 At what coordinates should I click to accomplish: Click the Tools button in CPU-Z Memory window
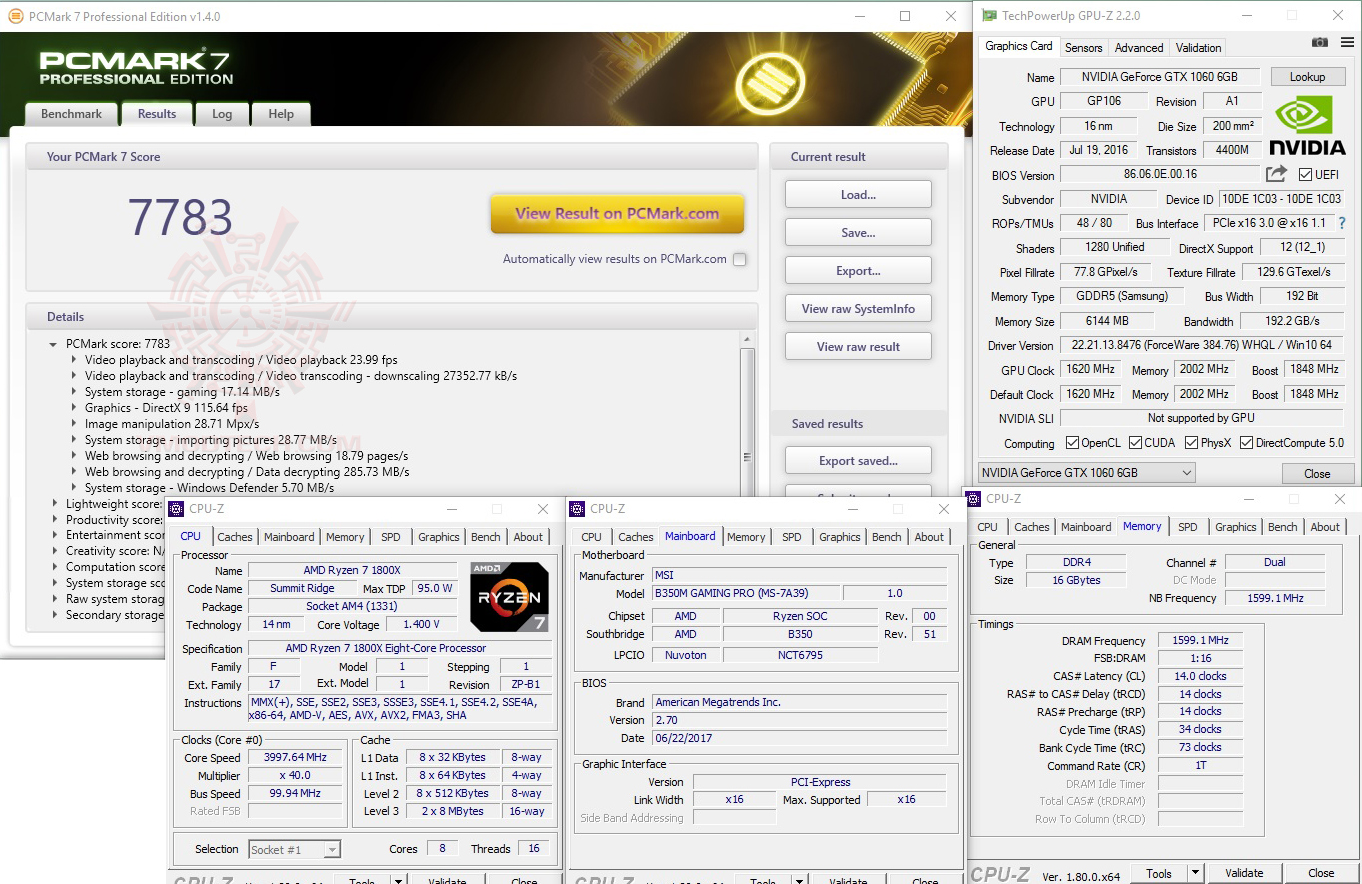pos(1159,873)
